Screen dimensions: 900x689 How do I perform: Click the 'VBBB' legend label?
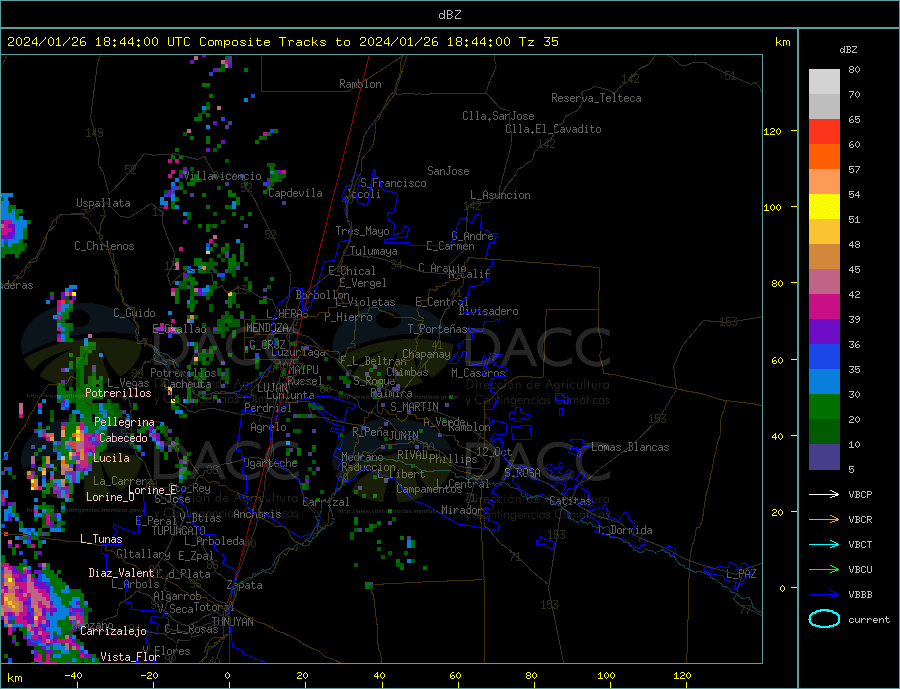click(x=860, y=595)
